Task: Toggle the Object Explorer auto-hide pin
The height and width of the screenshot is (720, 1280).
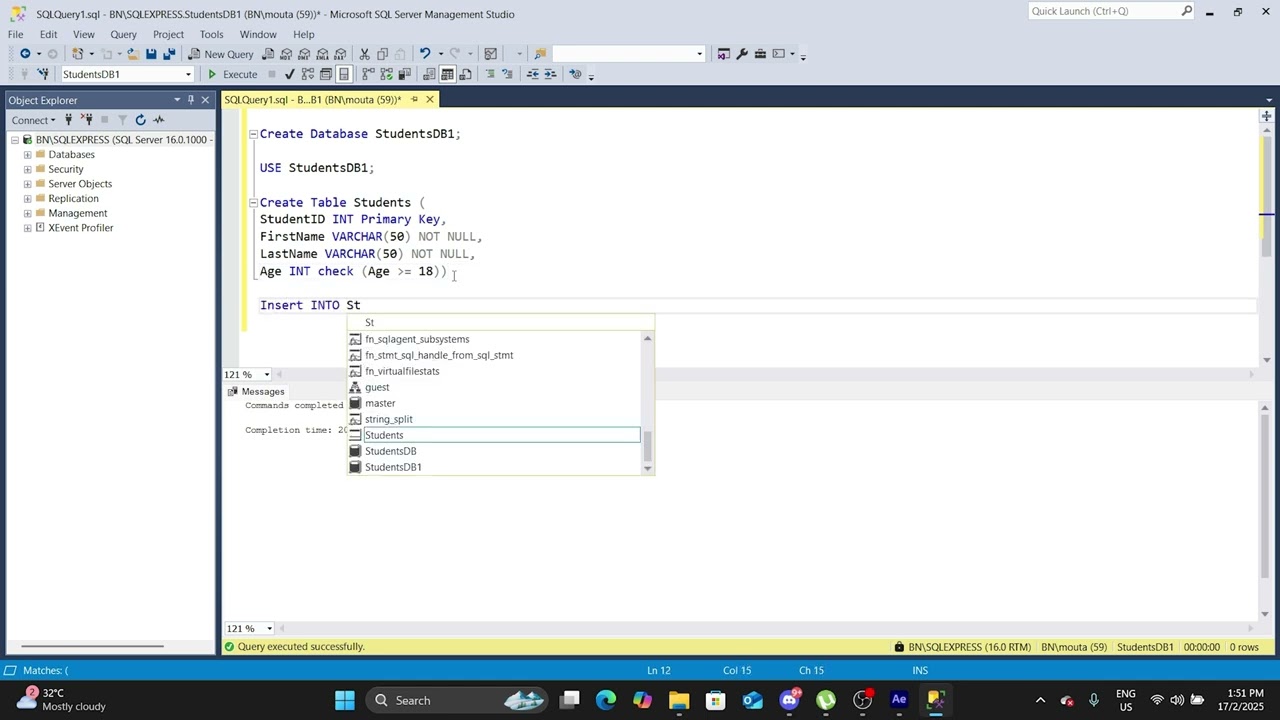Action: point(191,100)
